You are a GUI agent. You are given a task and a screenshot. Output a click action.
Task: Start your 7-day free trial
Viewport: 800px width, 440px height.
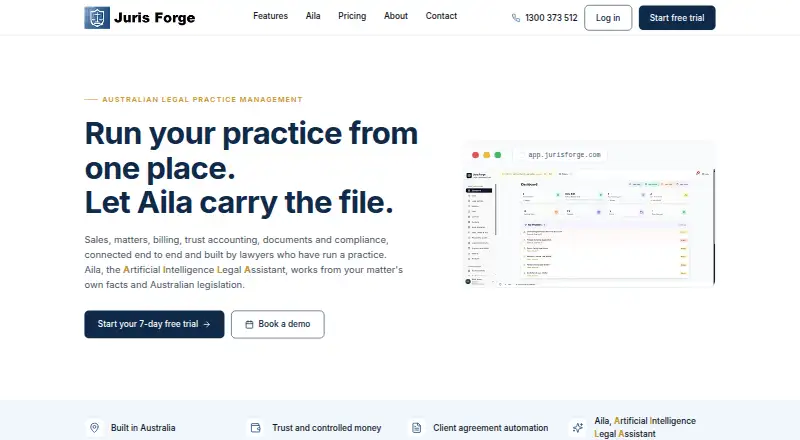(x=154, y=324)
